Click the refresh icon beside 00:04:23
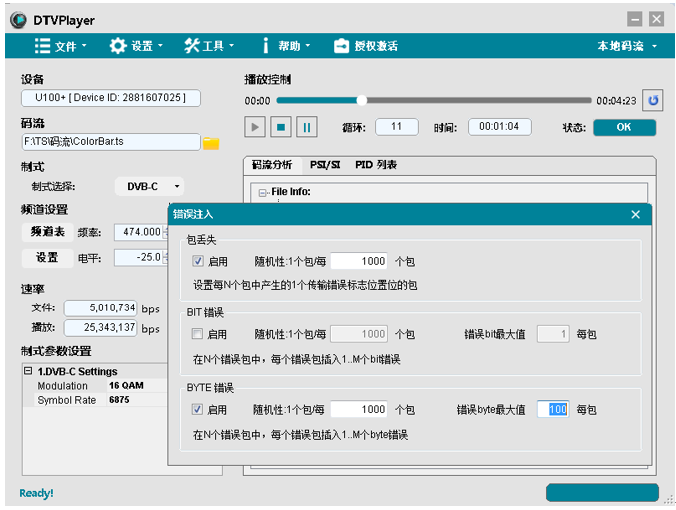Viewport: 676px width, 510px height. coord(653,100)
